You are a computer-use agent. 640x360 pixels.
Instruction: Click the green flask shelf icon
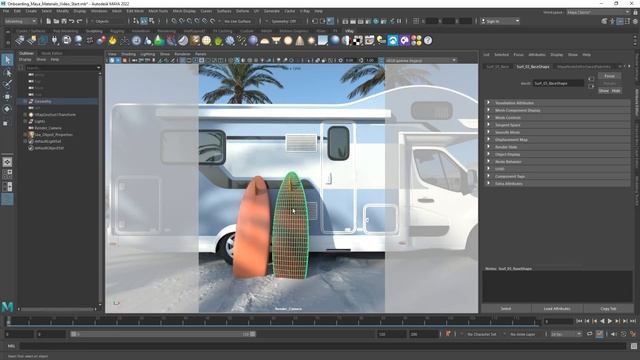point(159,40)
